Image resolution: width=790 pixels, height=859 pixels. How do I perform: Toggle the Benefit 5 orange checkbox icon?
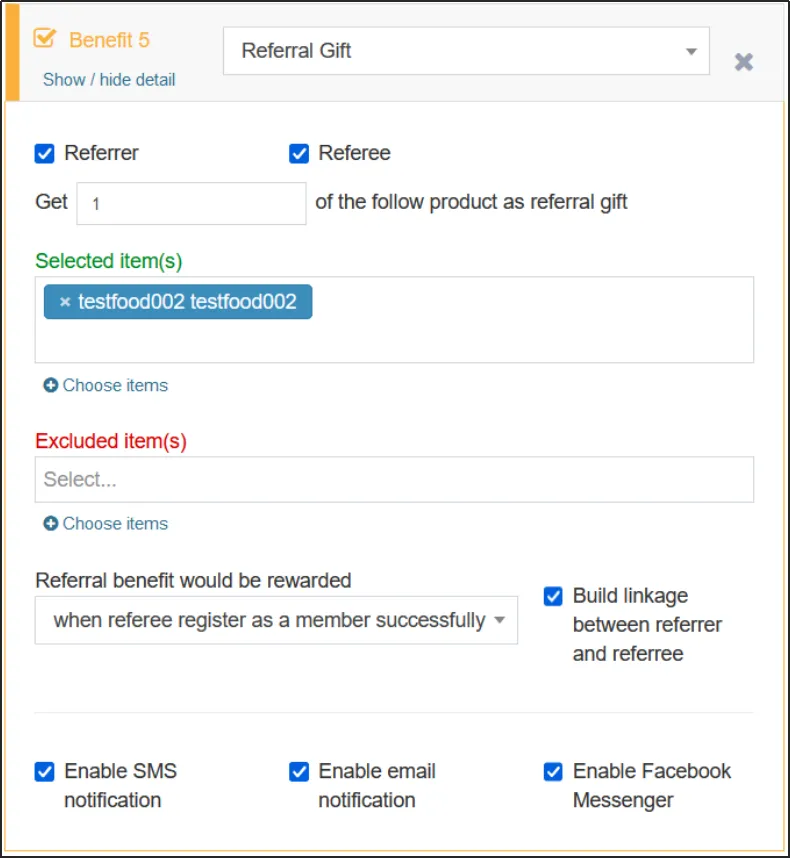coord(45,39)
